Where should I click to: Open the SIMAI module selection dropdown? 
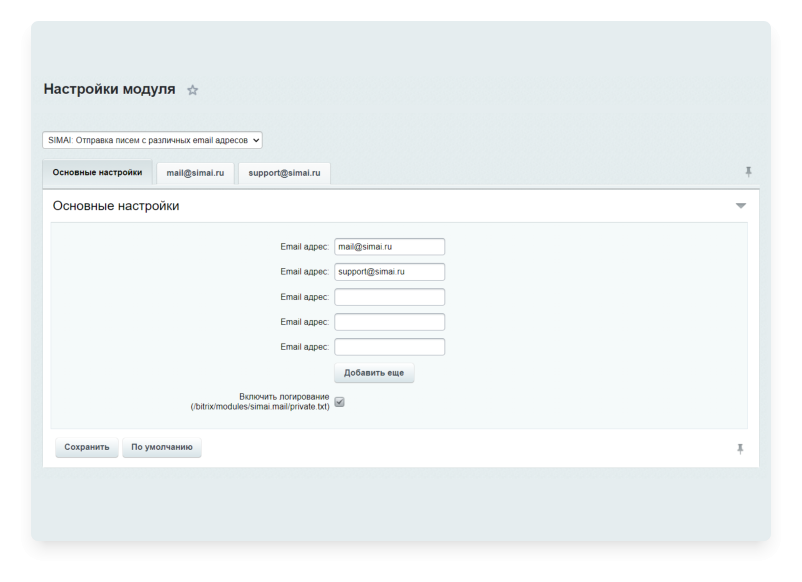pos(152,141)
